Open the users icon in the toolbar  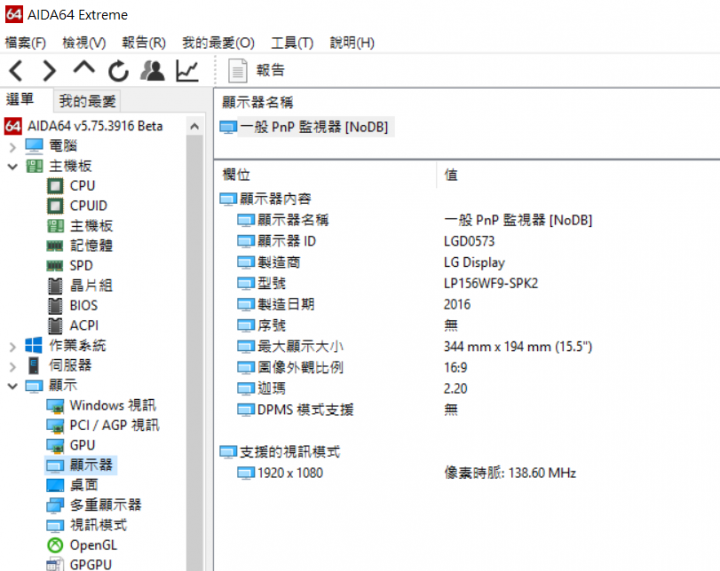pos(152,71)
